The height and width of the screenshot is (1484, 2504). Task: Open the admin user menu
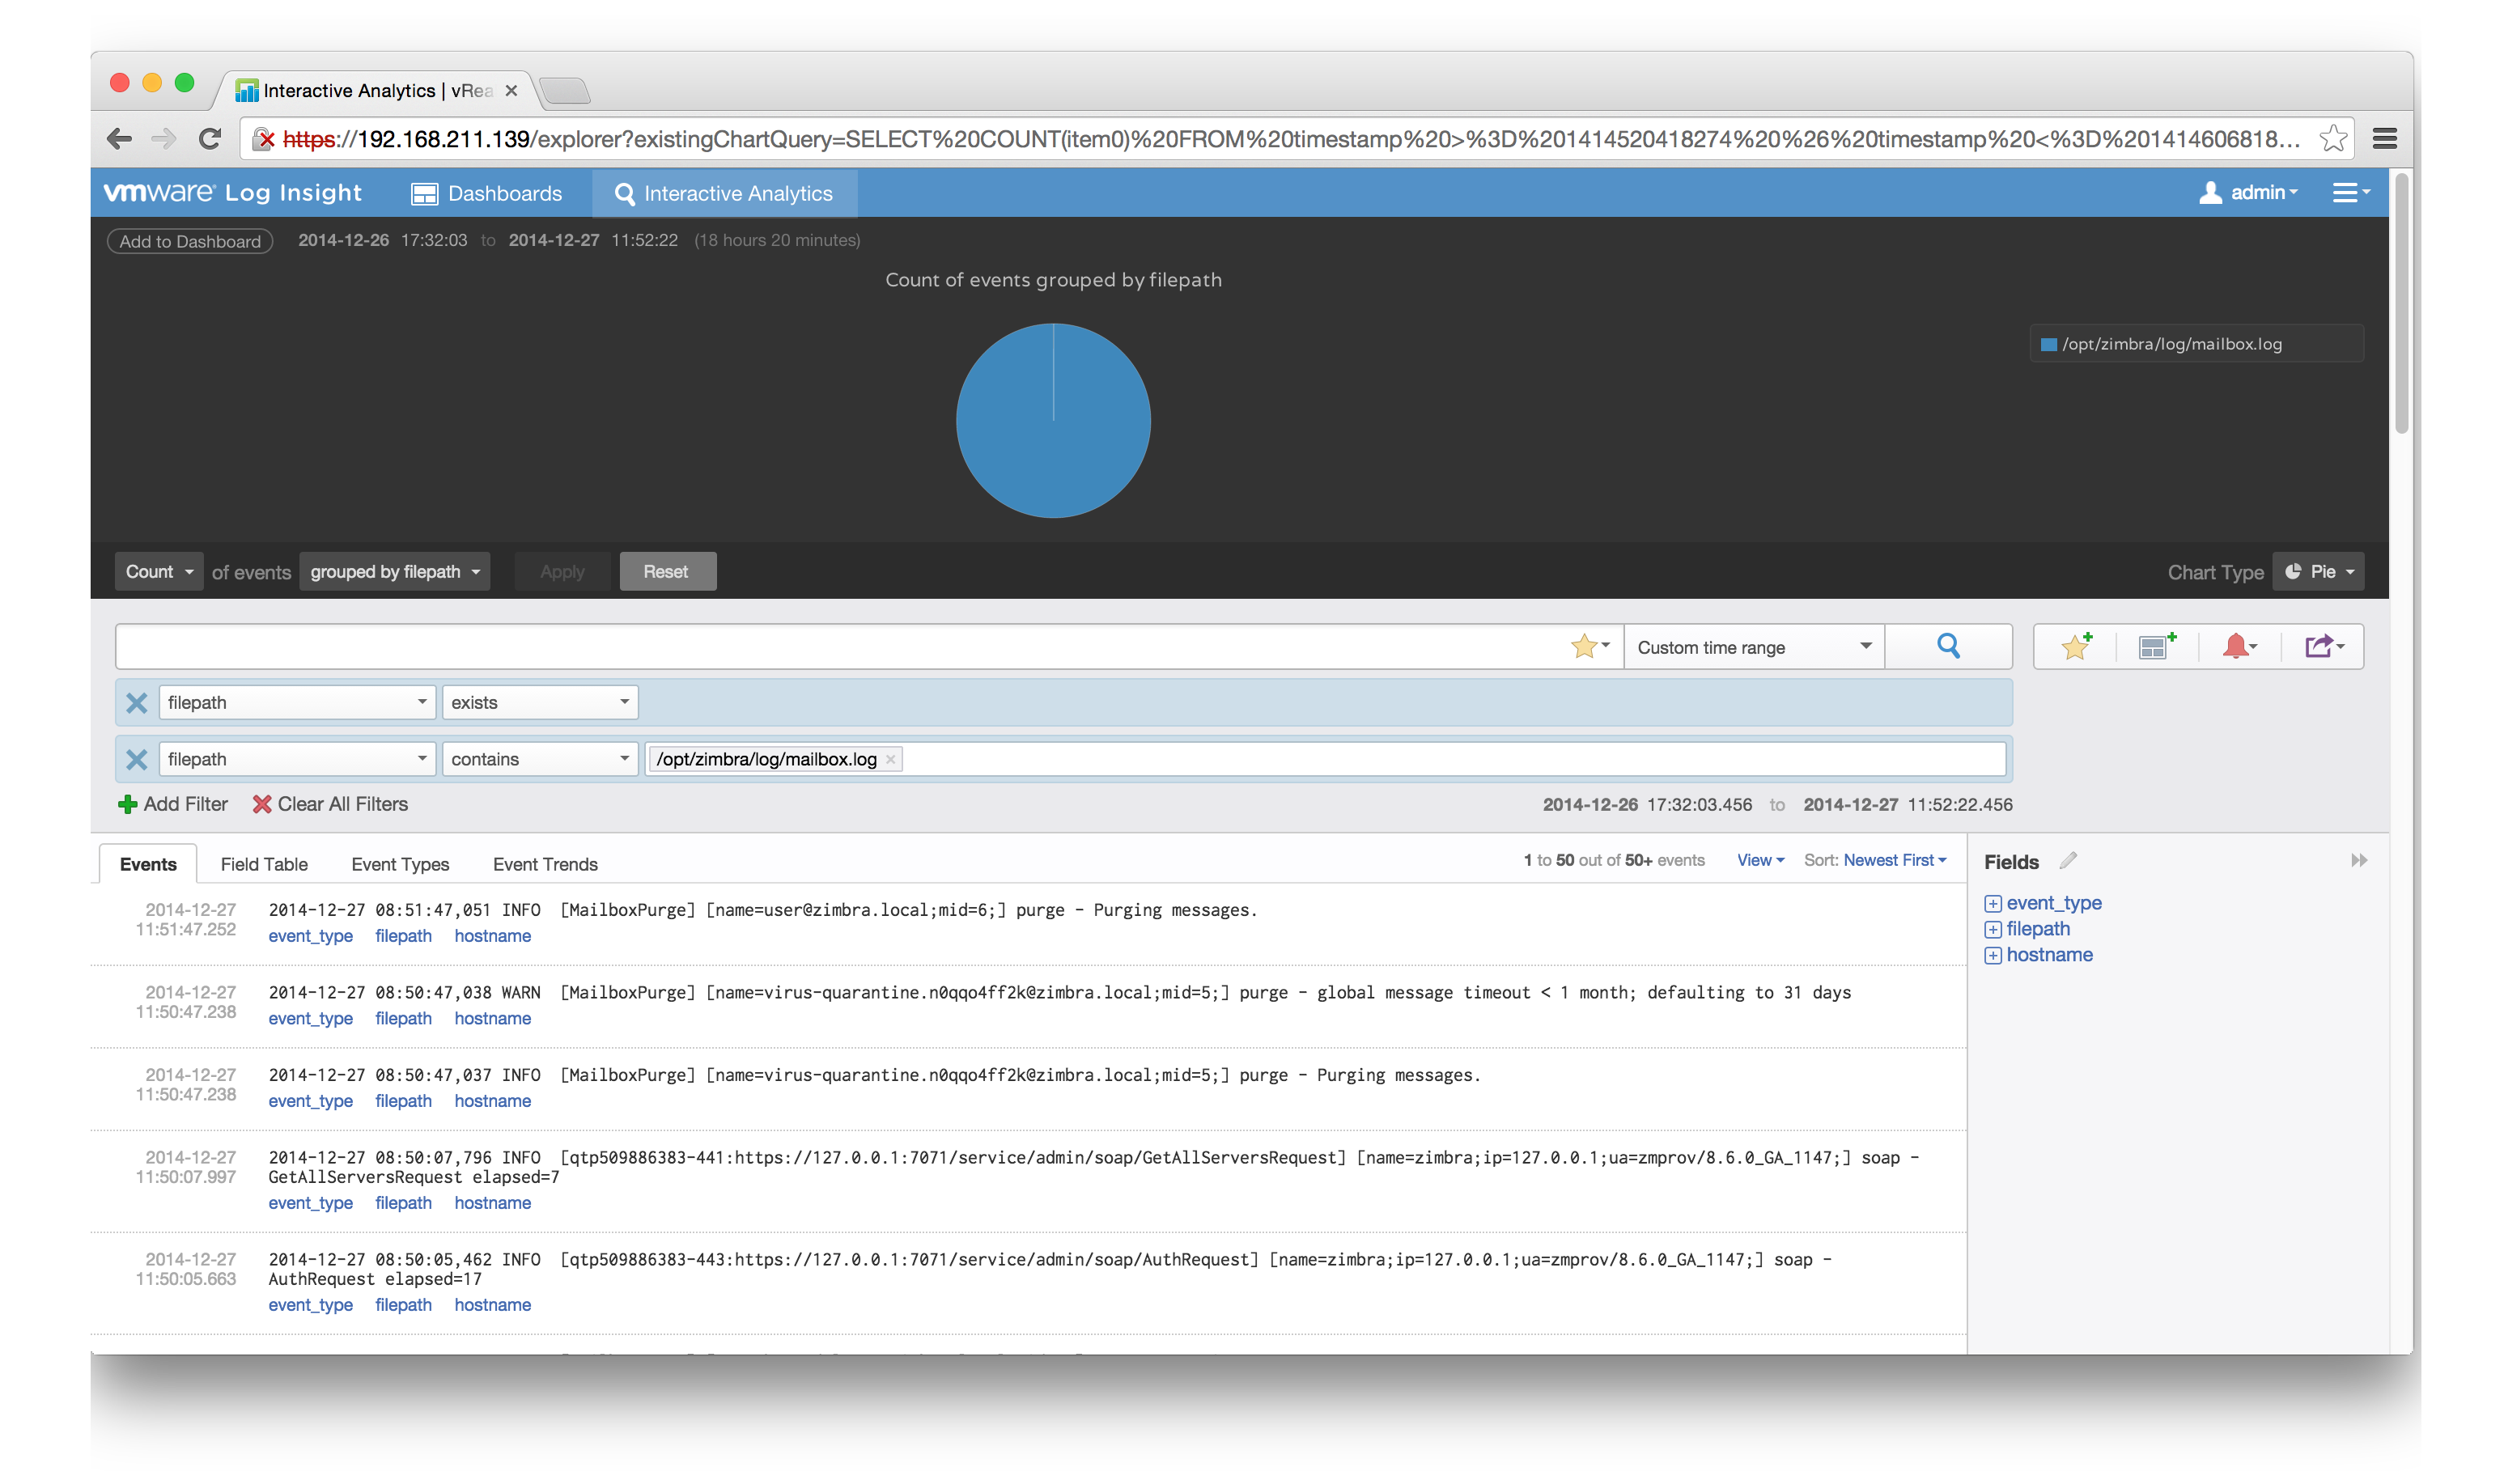click(x=2248, y=193)
